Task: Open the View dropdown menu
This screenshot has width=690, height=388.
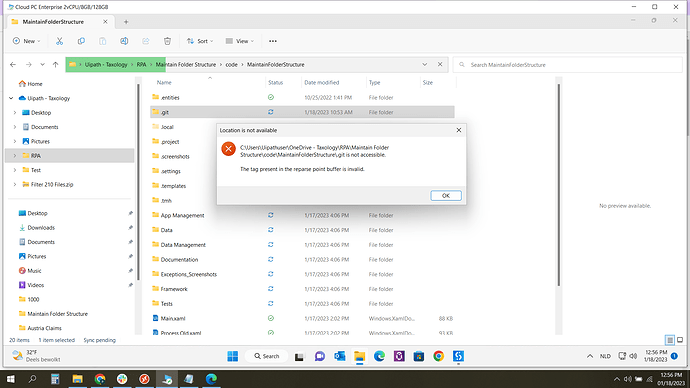Action: click(x=240, y=41)
